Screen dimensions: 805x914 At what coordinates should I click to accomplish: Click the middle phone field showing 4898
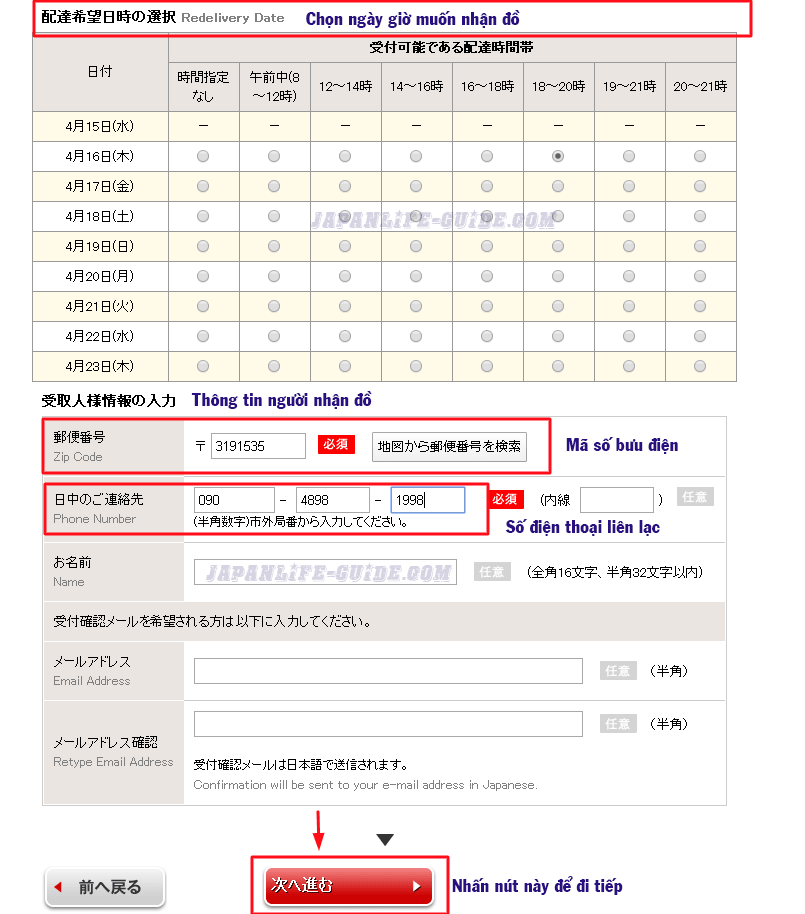(x=333, y=496)
